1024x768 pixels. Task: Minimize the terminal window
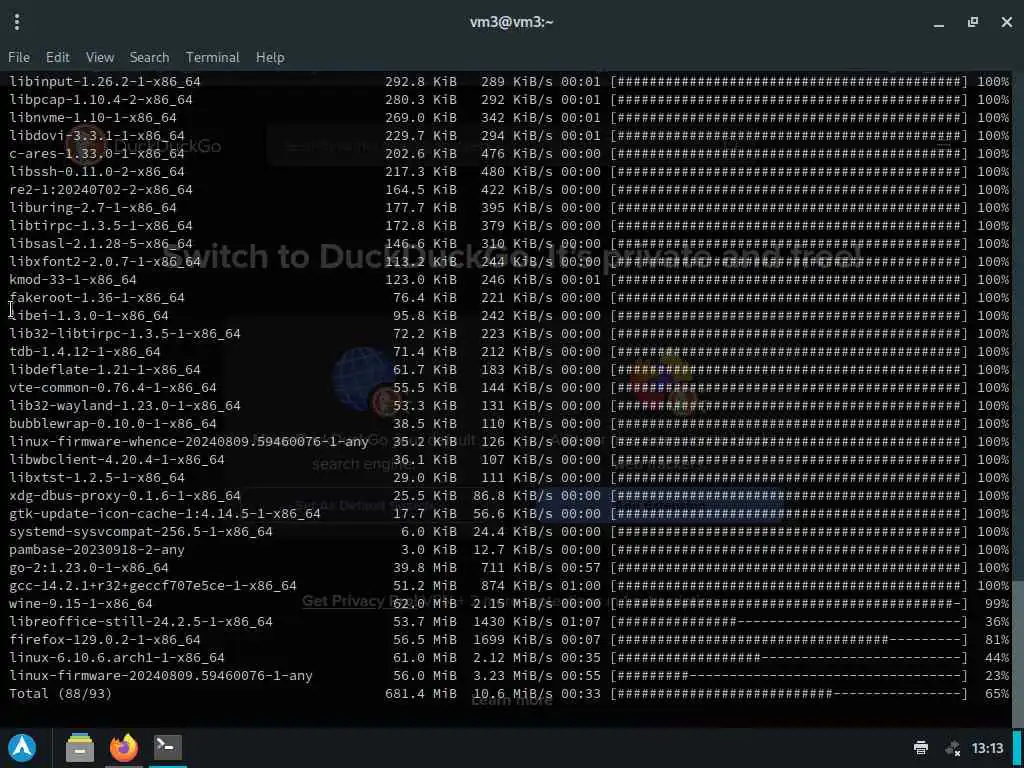(939, 23)
